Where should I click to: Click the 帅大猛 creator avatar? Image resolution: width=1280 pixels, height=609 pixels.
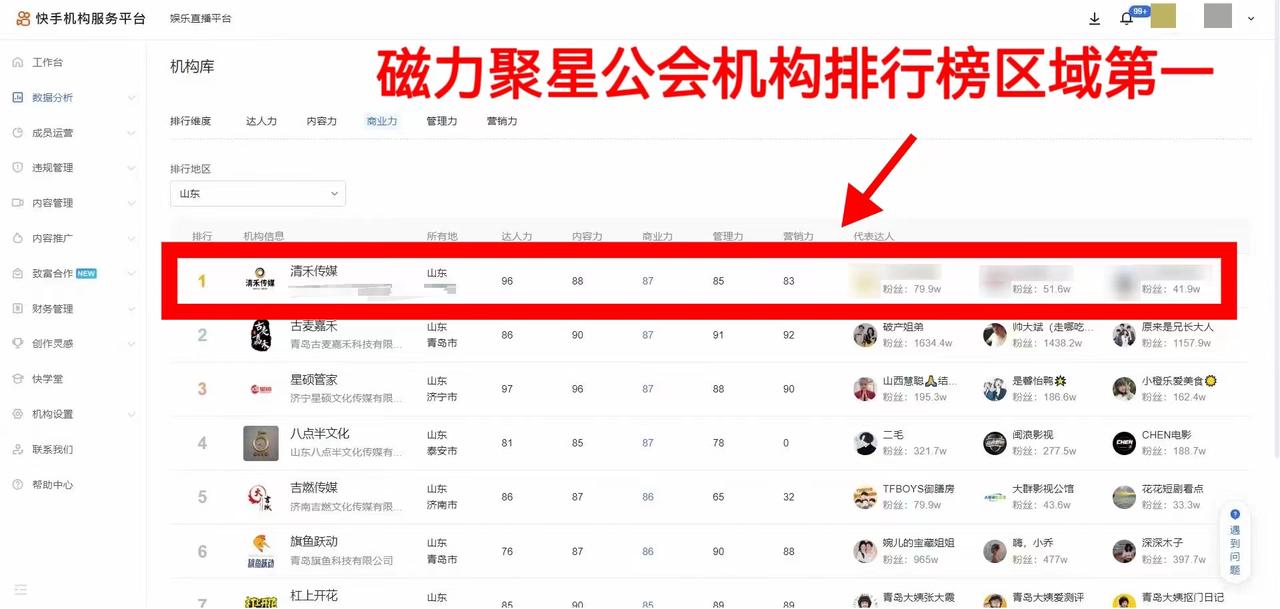coord(994,335)
